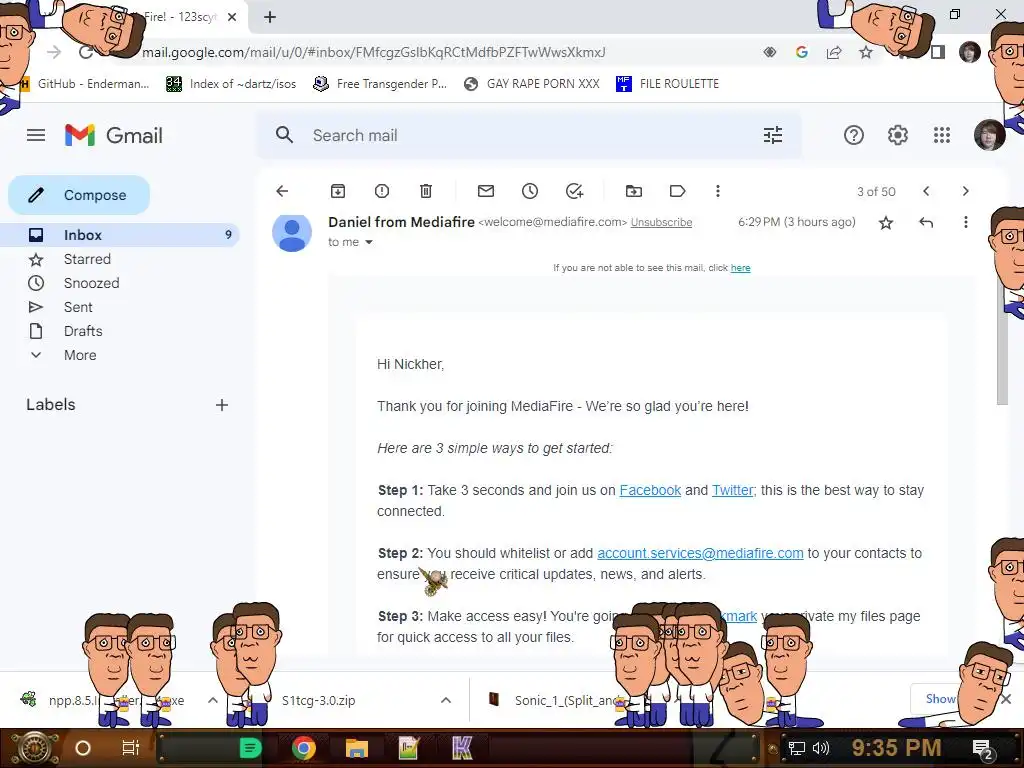Open Gmail Support help icon
Image resolution: width=1024 pixels, height=768 pixels.
click(854, 135)
